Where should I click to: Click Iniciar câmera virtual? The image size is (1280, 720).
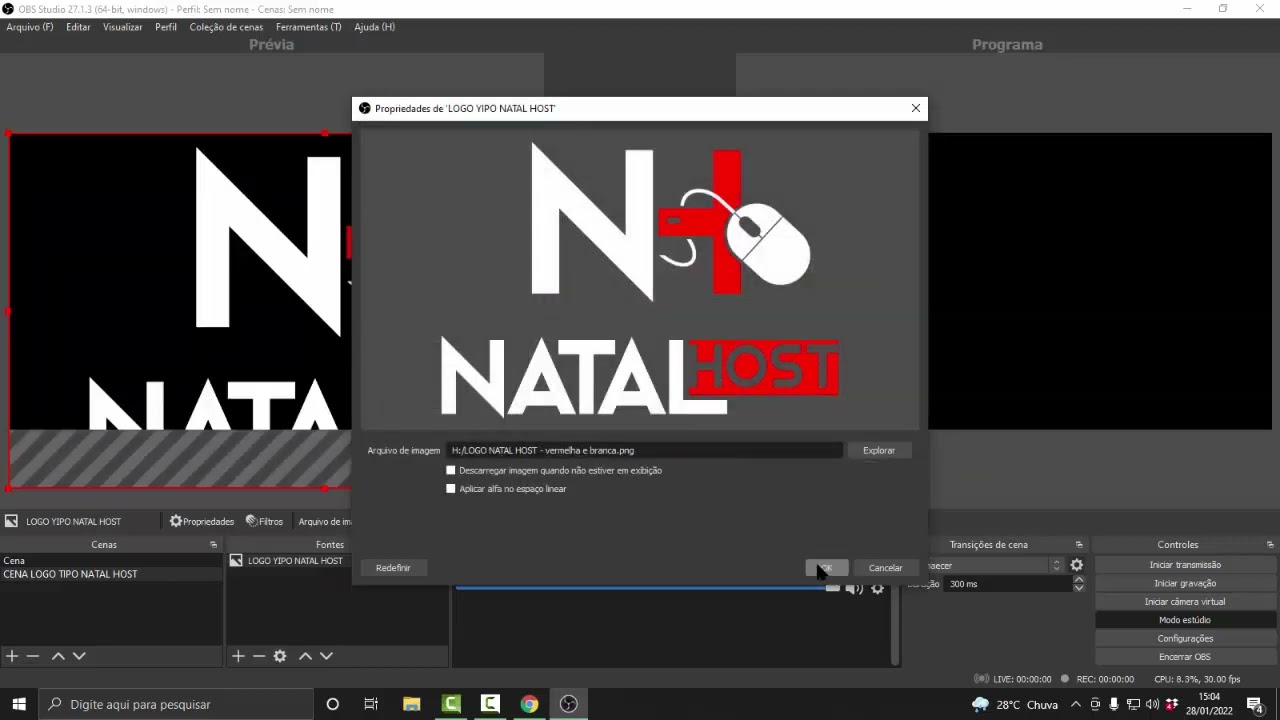tap(1185, 602)
